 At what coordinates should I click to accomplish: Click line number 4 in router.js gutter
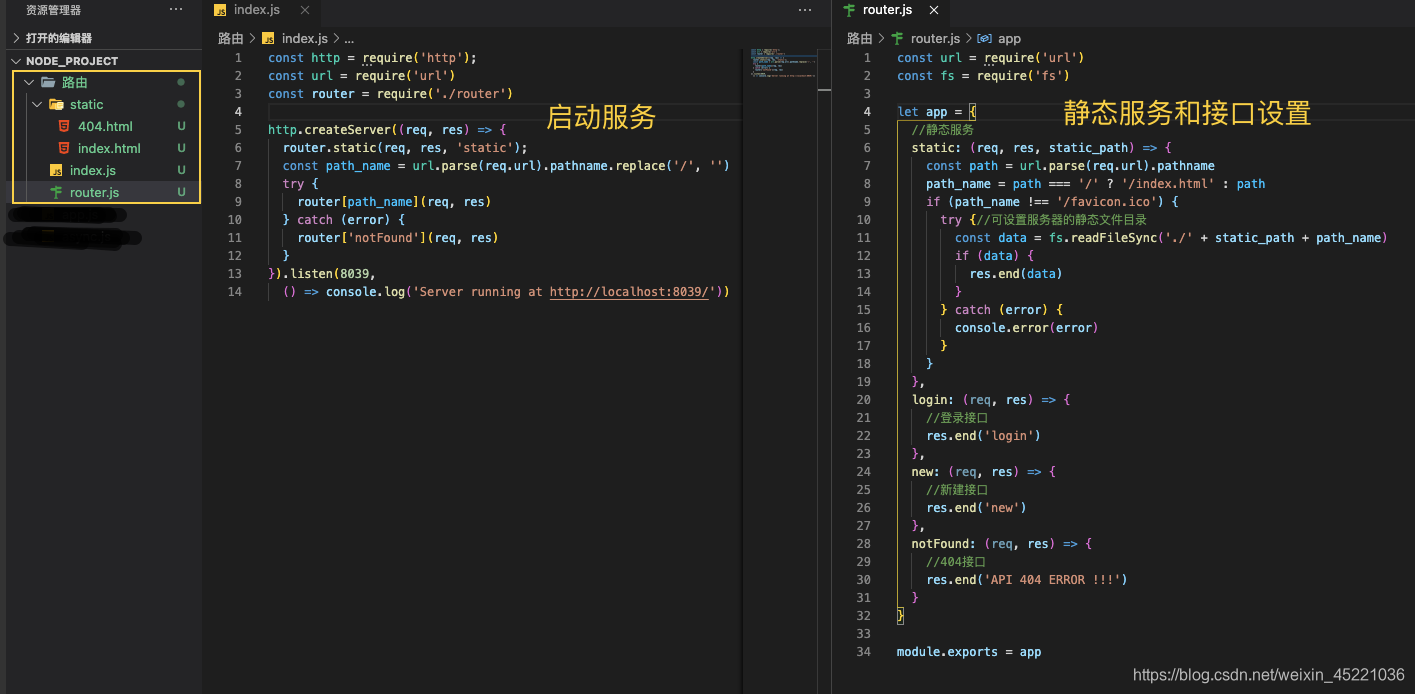[x=867, y=112]
